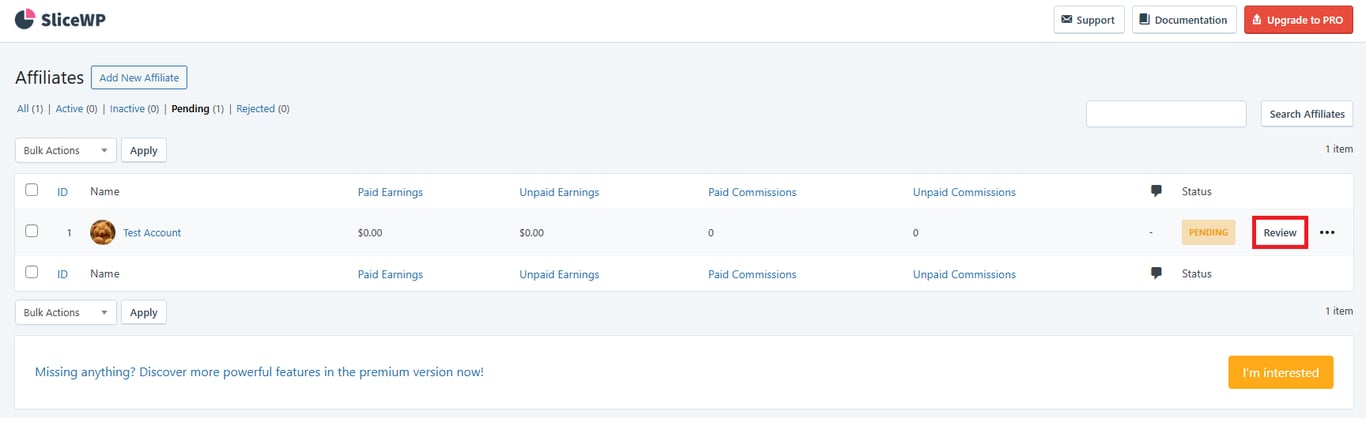The image size is (1366, 426).
Task: Click the I'm interested button
Action: (x=1280, y=372)
